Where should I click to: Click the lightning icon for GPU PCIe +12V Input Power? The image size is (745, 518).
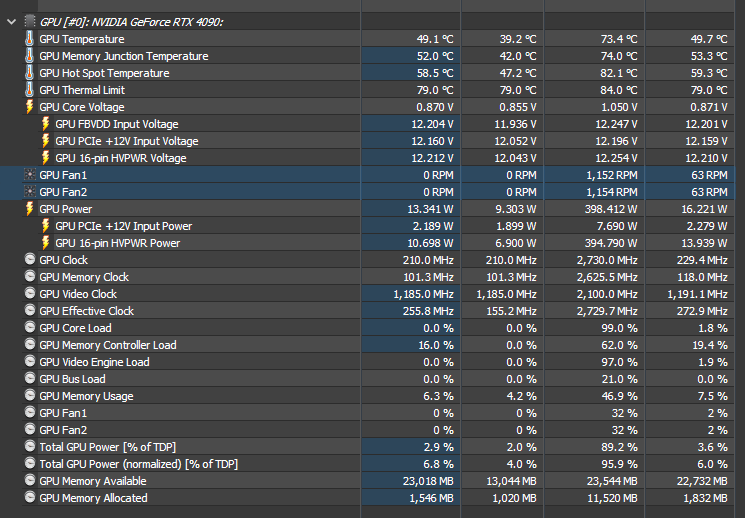tap(46, 226)
